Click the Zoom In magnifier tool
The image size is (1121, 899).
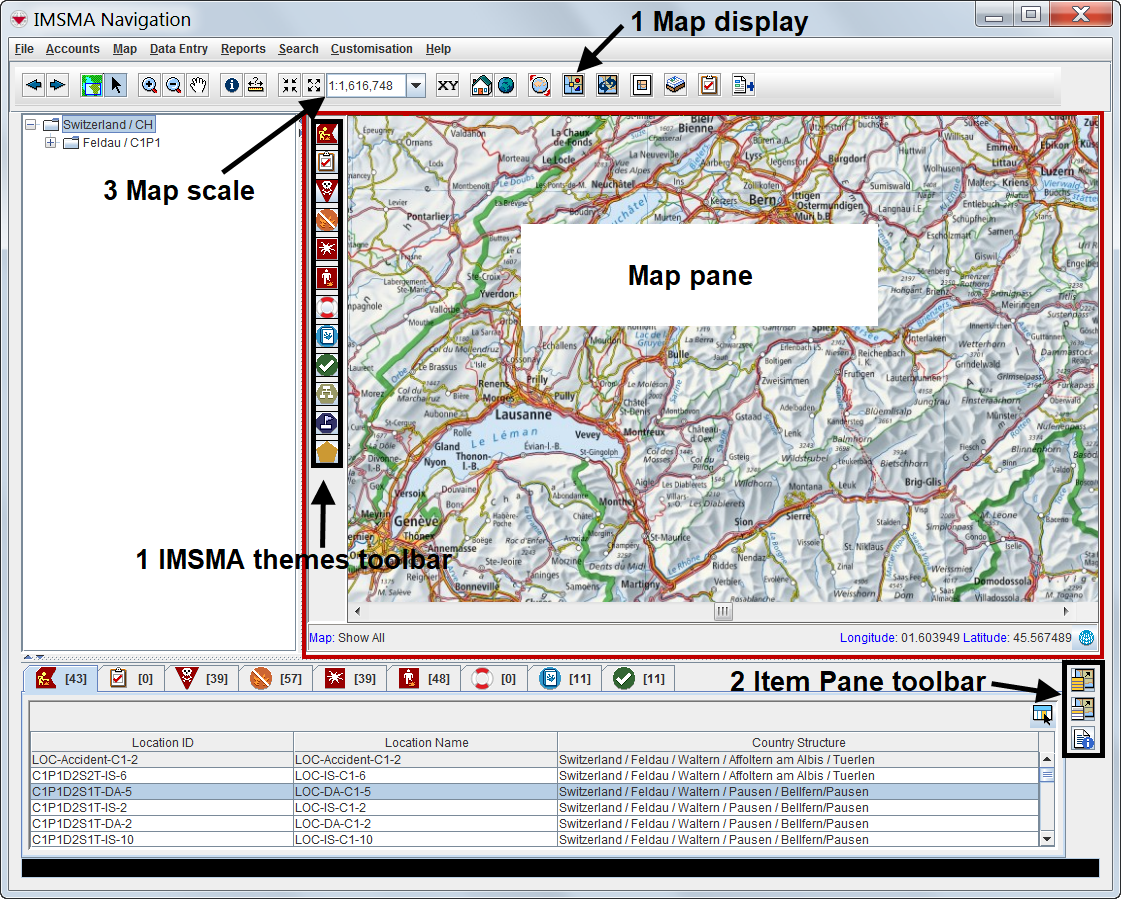pos(149,85)
